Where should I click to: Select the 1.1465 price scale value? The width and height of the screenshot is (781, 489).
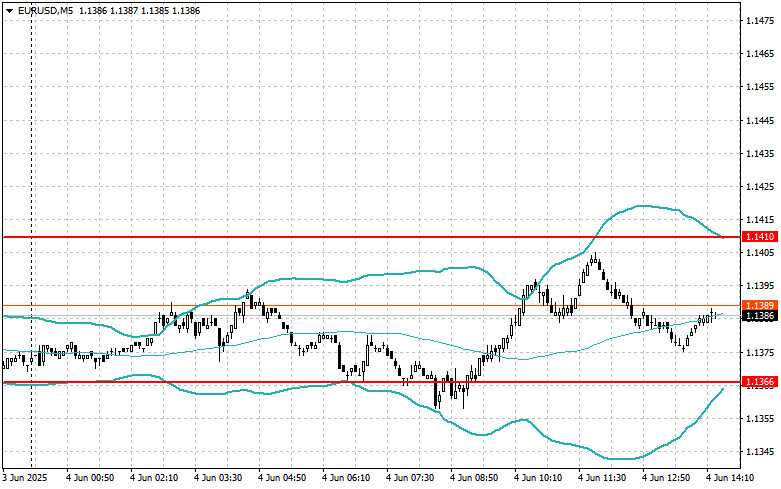[760, 53]
